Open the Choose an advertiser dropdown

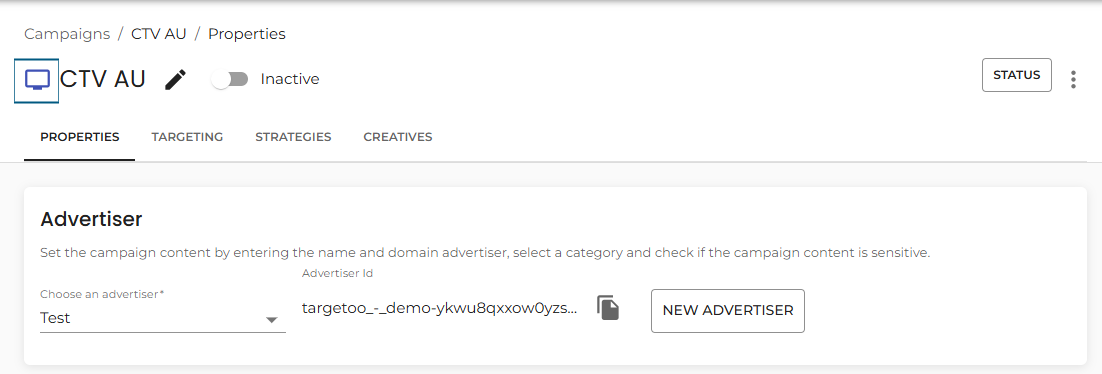click(x=163, y=318)
